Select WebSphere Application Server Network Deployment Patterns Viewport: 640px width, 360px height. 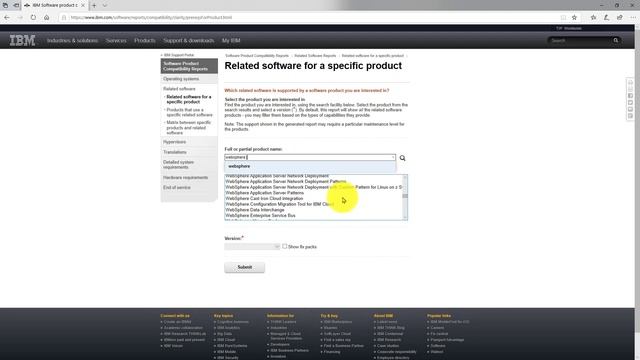tap(286, 181)
